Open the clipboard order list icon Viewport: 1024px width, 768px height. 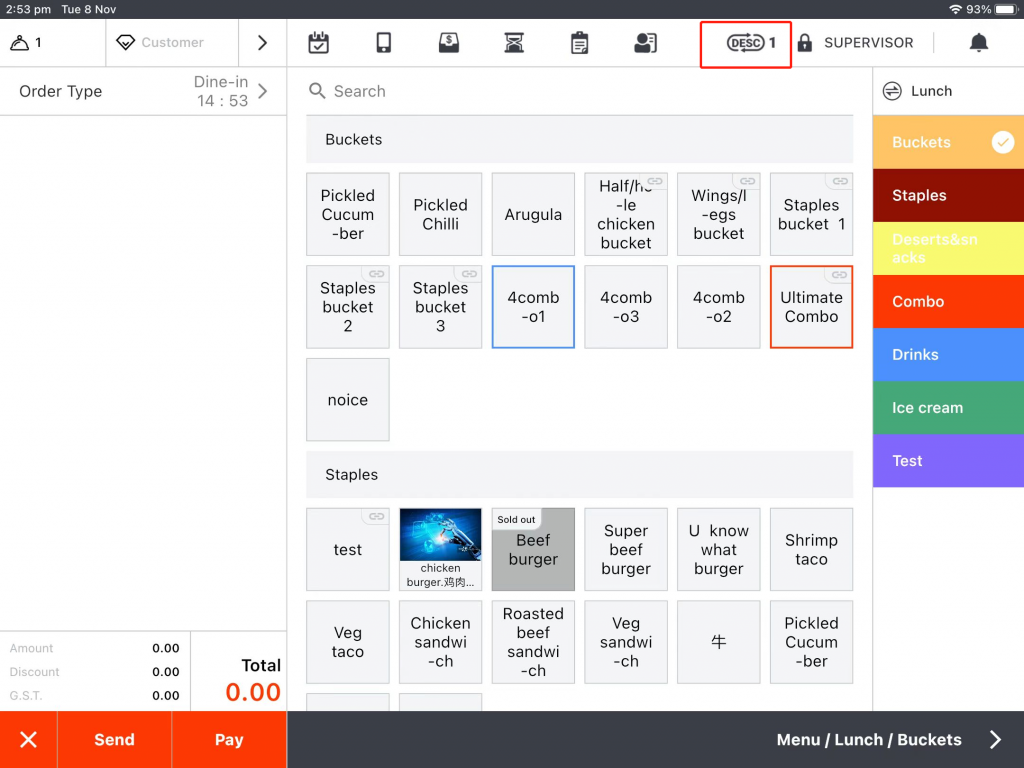coord(579,43)
